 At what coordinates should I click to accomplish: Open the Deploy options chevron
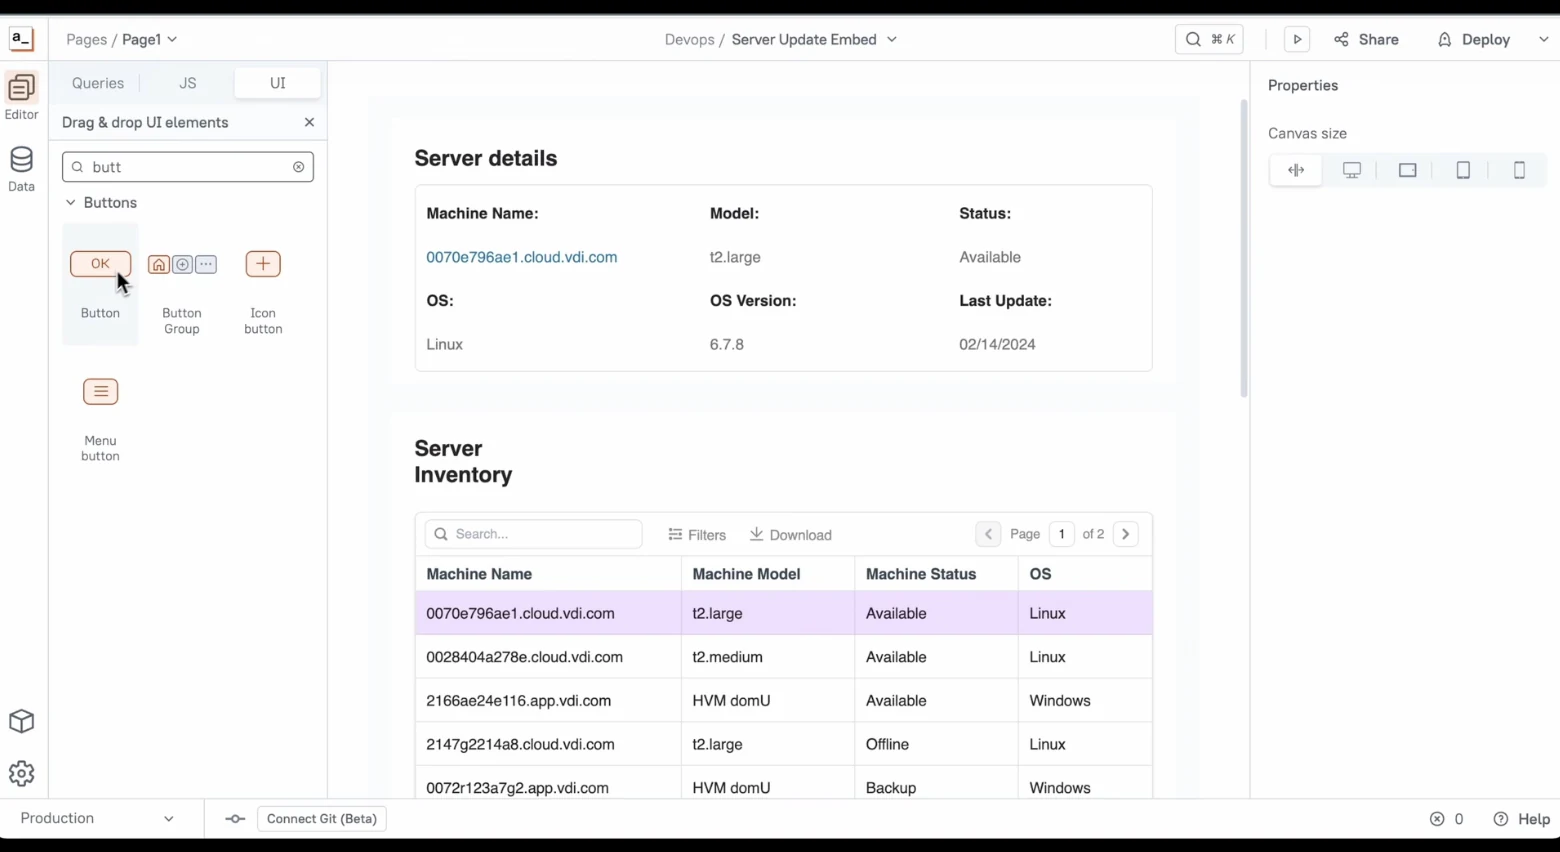(1543, 39)
